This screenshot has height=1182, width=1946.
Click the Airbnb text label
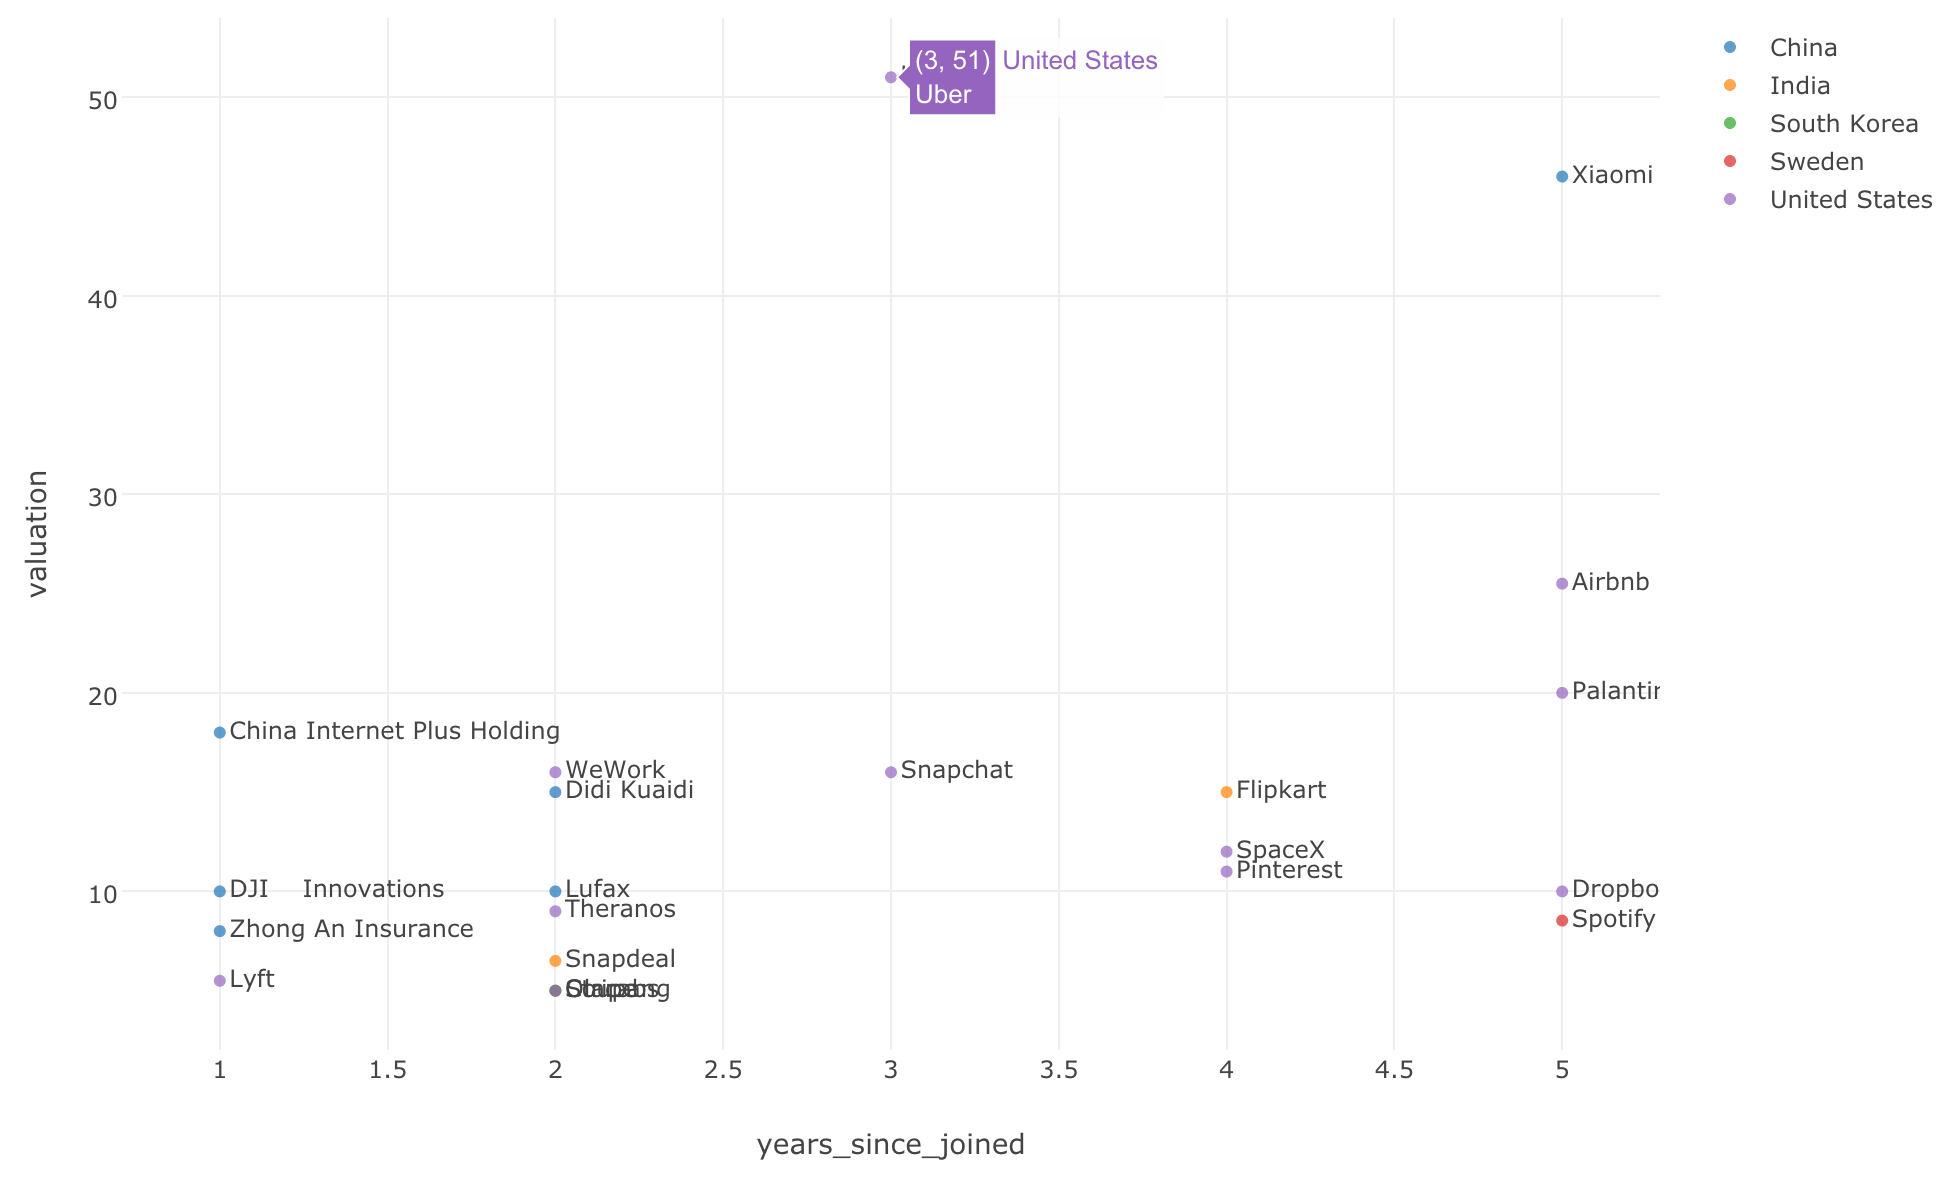(1610, 582)
